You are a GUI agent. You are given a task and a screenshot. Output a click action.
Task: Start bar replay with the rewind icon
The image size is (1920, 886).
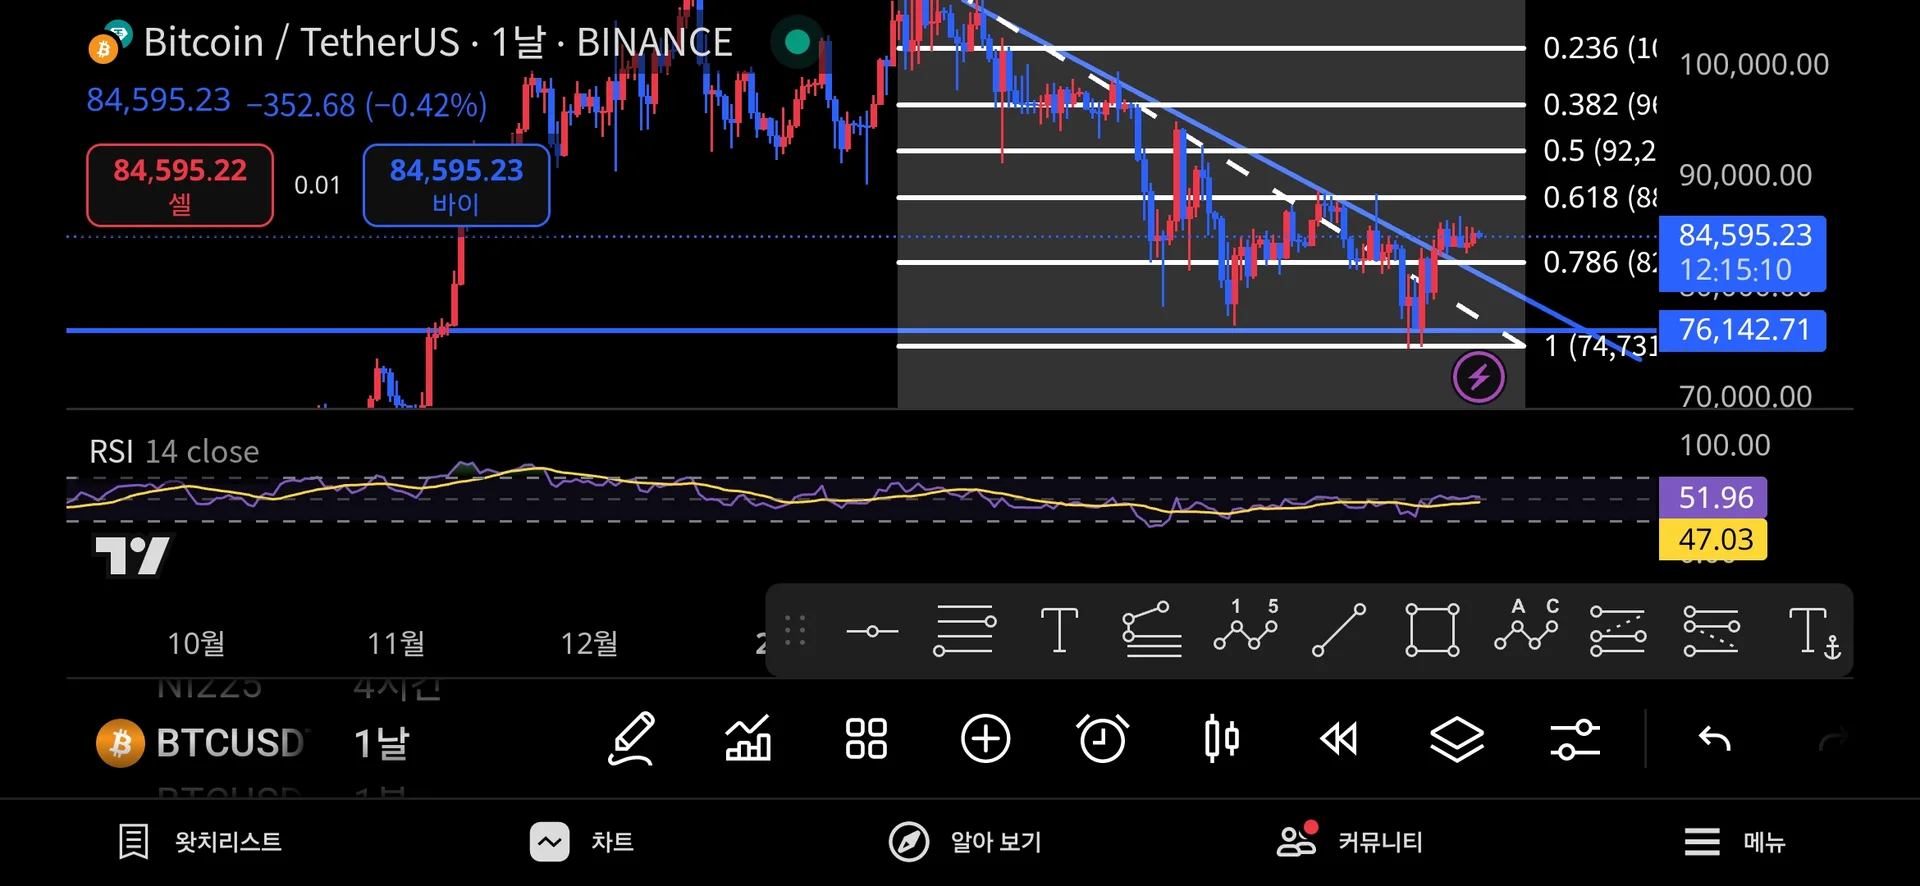[x=1339, y=740]
